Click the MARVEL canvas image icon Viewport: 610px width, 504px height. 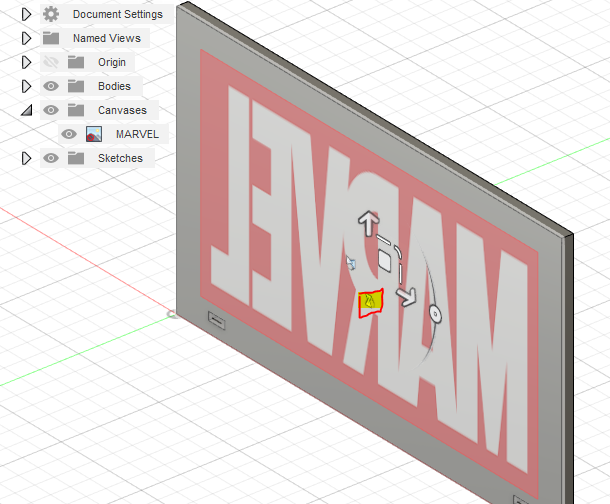(94, 134)
